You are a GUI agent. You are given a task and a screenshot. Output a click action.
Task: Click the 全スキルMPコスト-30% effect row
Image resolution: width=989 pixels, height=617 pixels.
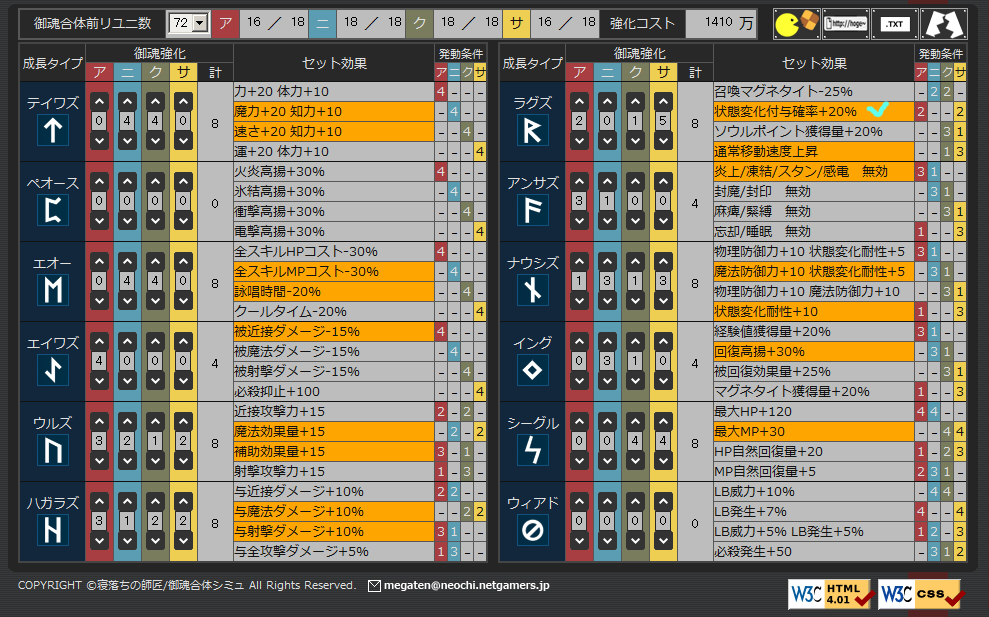(x=334, y=271)
